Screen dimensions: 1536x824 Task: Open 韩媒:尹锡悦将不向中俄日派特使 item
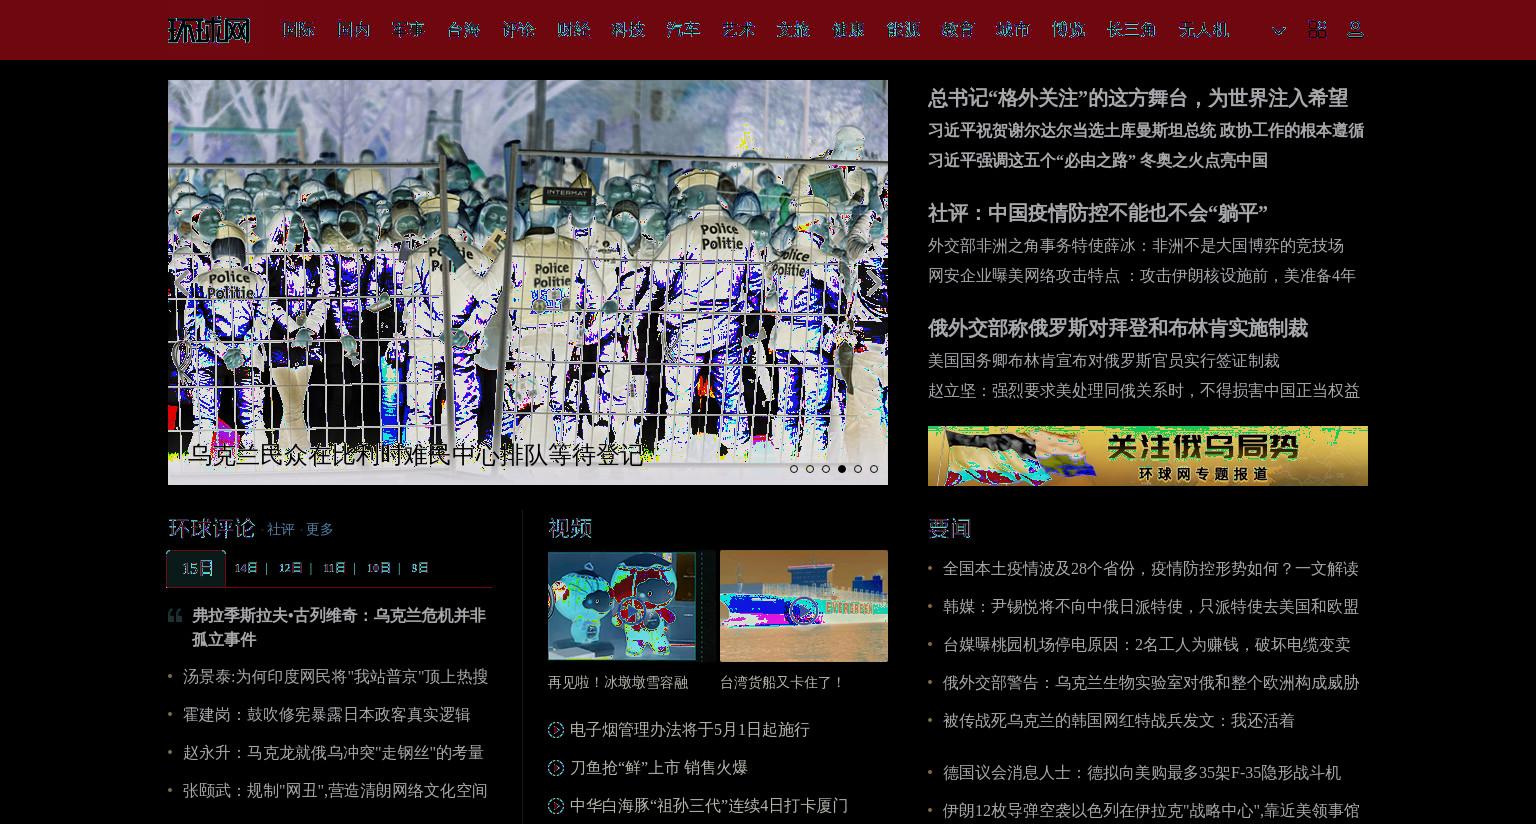pyautogui.click(x=1151, y=607)
